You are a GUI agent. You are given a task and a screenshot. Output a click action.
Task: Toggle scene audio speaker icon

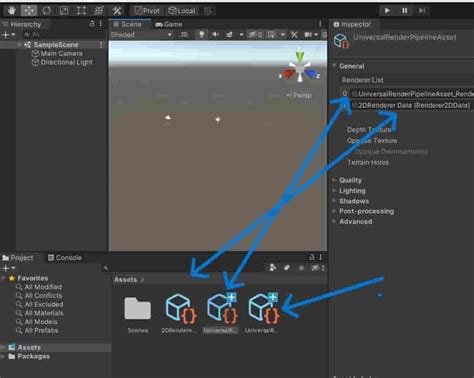(215, 35)
